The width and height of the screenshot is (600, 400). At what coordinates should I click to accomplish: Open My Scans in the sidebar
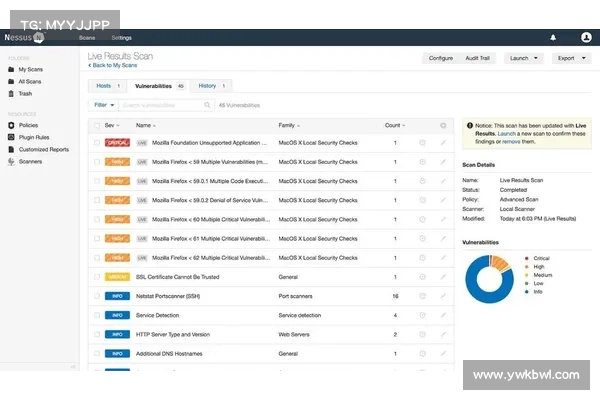click(x=31, y=69)
